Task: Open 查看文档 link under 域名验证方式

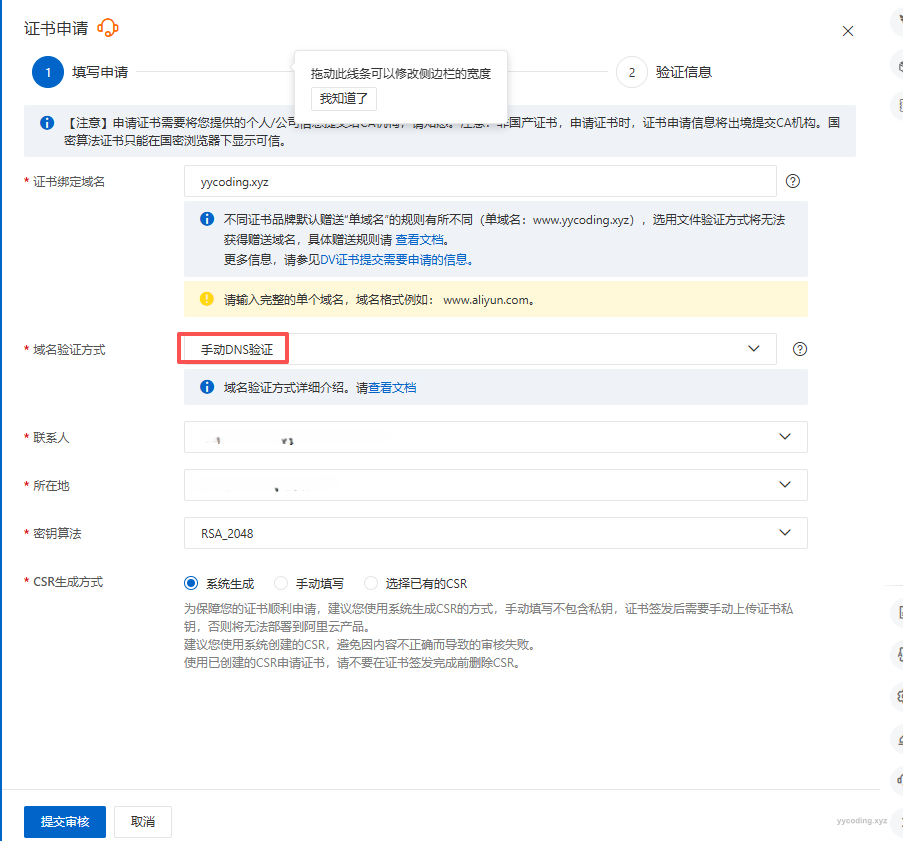Action: click(x=392, y=387)
